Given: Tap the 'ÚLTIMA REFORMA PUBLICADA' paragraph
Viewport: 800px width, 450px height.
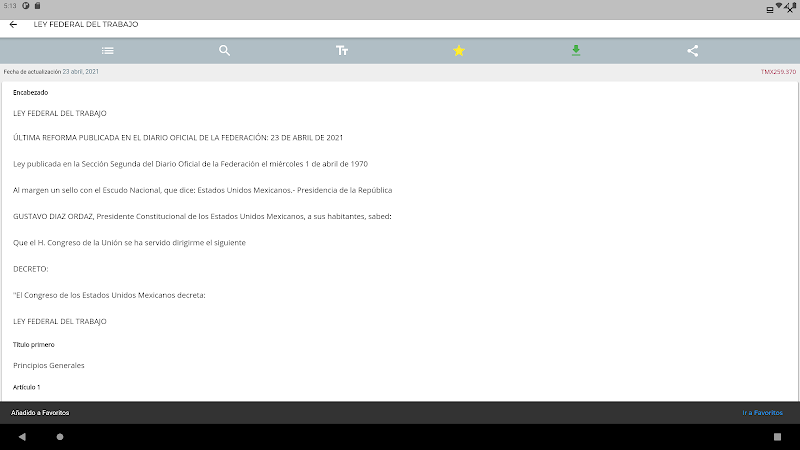Looking at the screenshot, I should (x=178, y=138).
